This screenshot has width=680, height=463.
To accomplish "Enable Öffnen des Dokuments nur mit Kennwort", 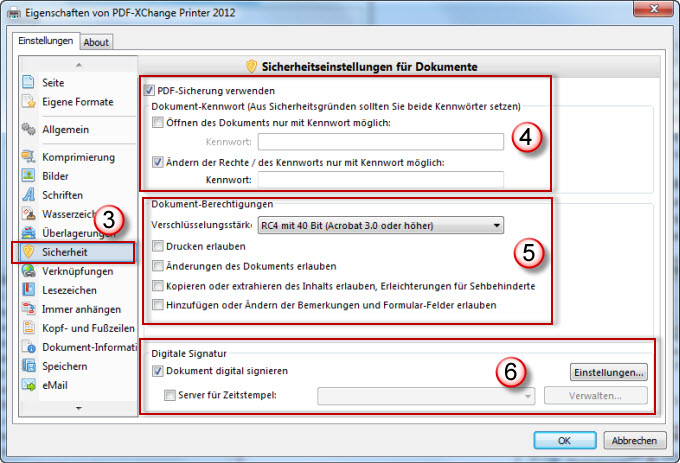I will 158,123.
